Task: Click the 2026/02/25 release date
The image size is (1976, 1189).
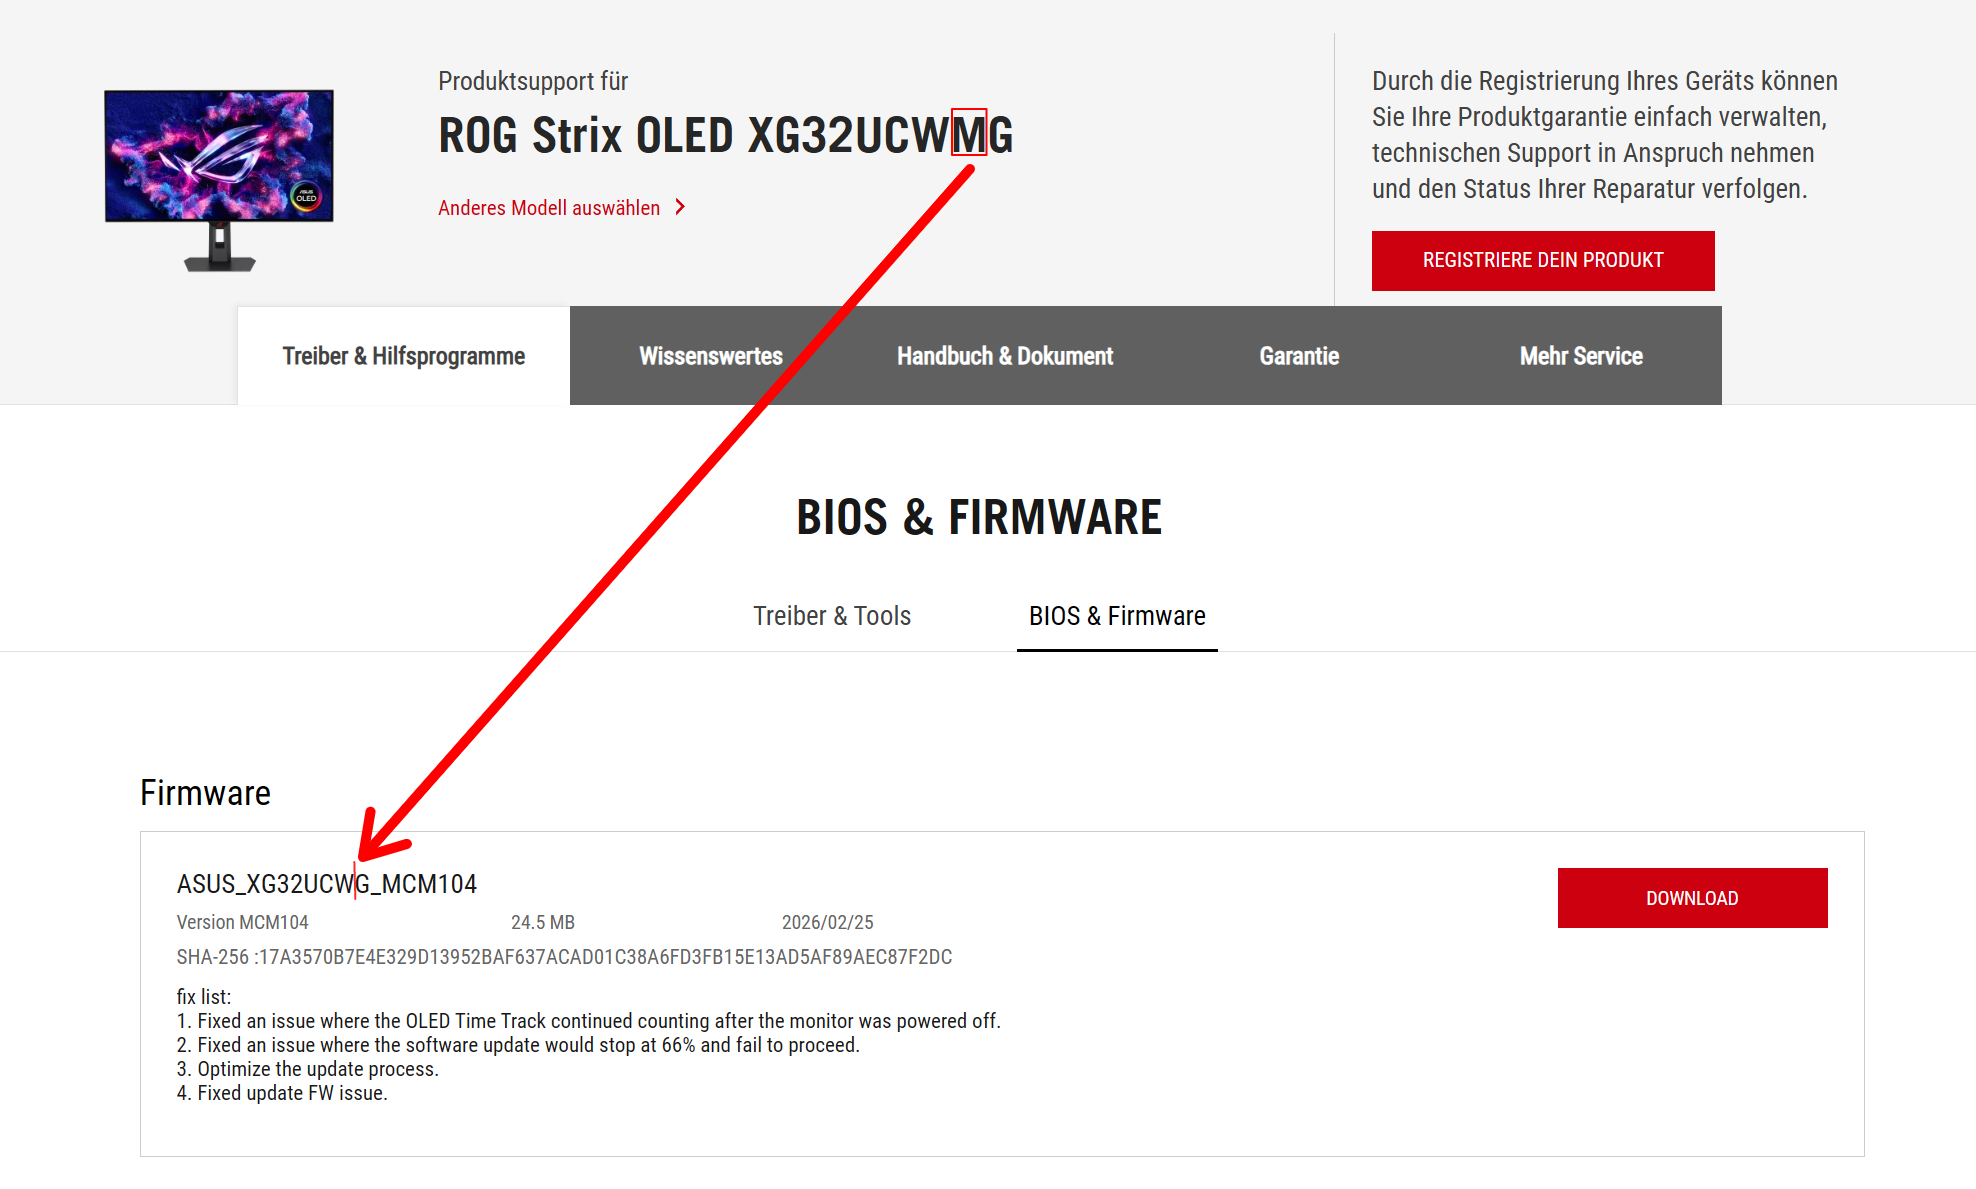Action: click(827, 922)
